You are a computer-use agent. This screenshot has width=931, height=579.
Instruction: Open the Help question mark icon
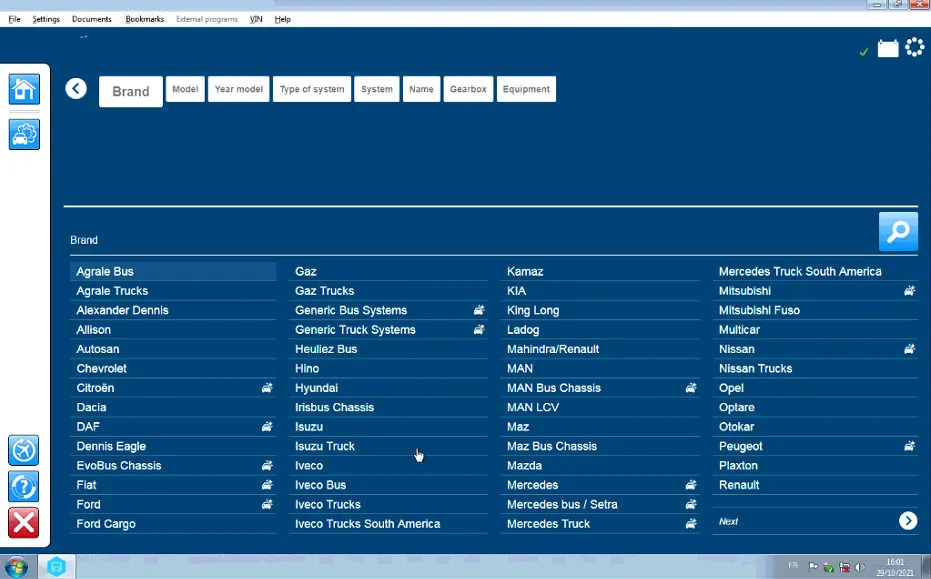click(23, 486)
